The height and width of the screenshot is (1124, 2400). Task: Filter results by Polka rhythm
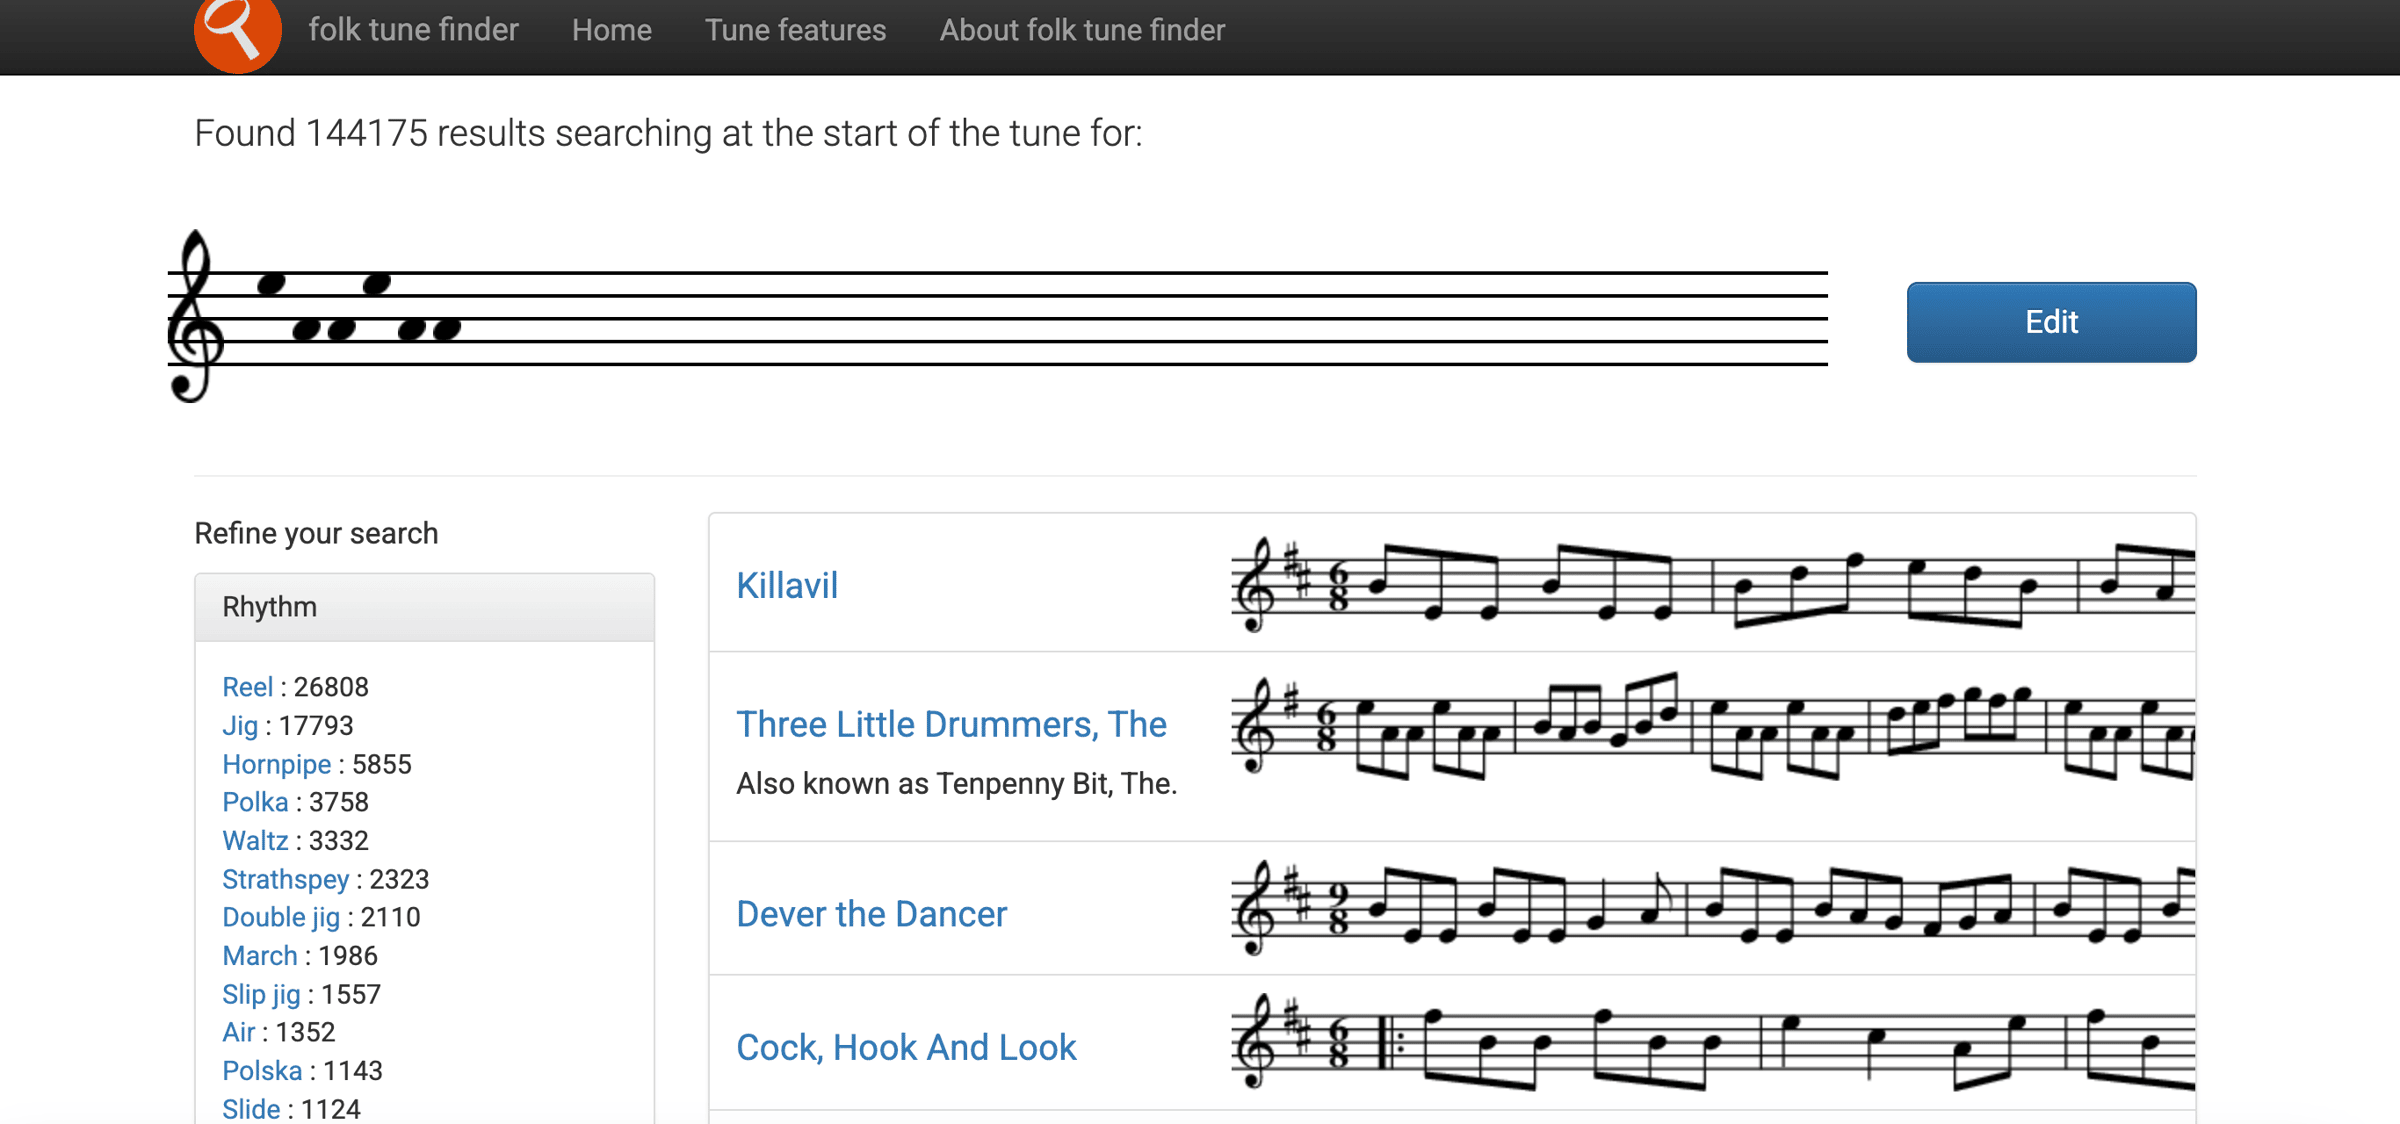(255, 802)
